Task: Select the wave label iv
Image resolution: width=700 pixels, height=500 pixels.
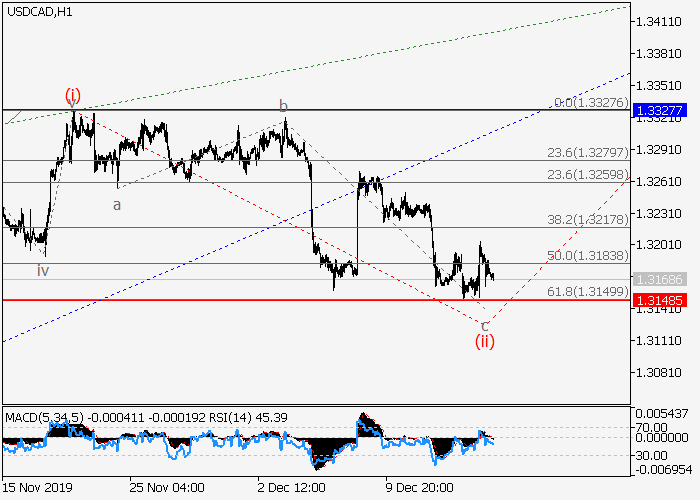Action: click(44, 270)
